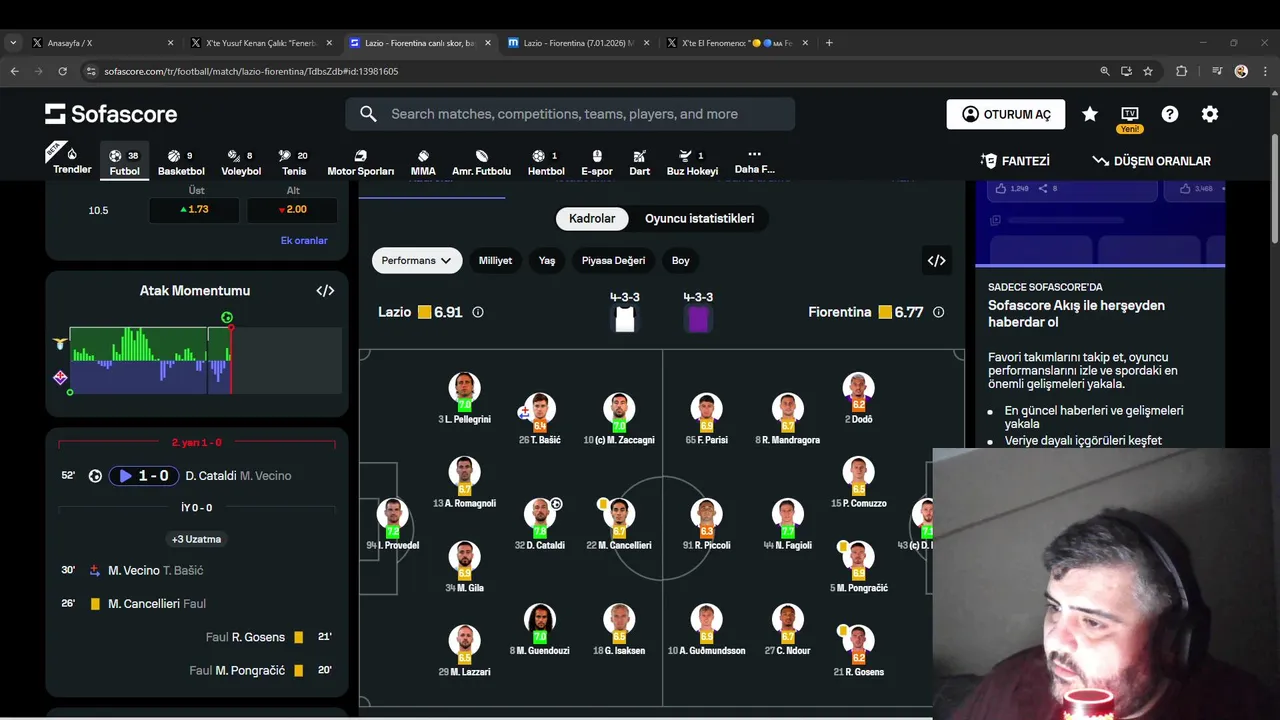Open the DÜŞEN ORANLAR link
1280x720 pixels.
[1151, 161]
